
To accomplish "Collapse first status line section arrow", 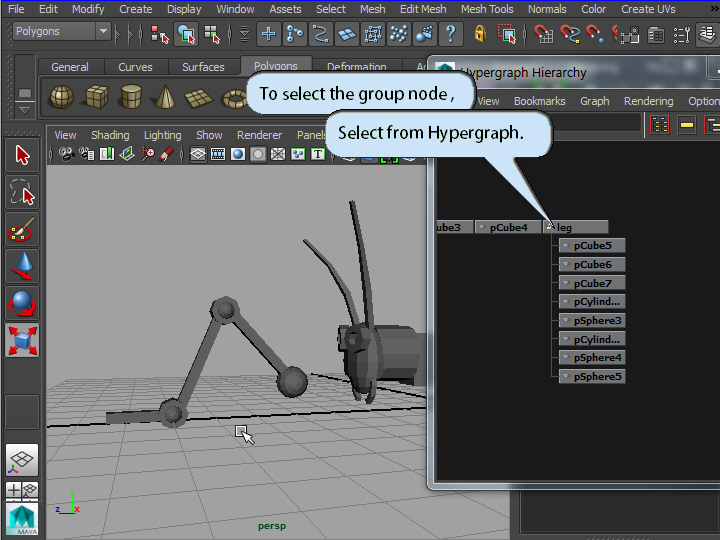I will 118,34.
